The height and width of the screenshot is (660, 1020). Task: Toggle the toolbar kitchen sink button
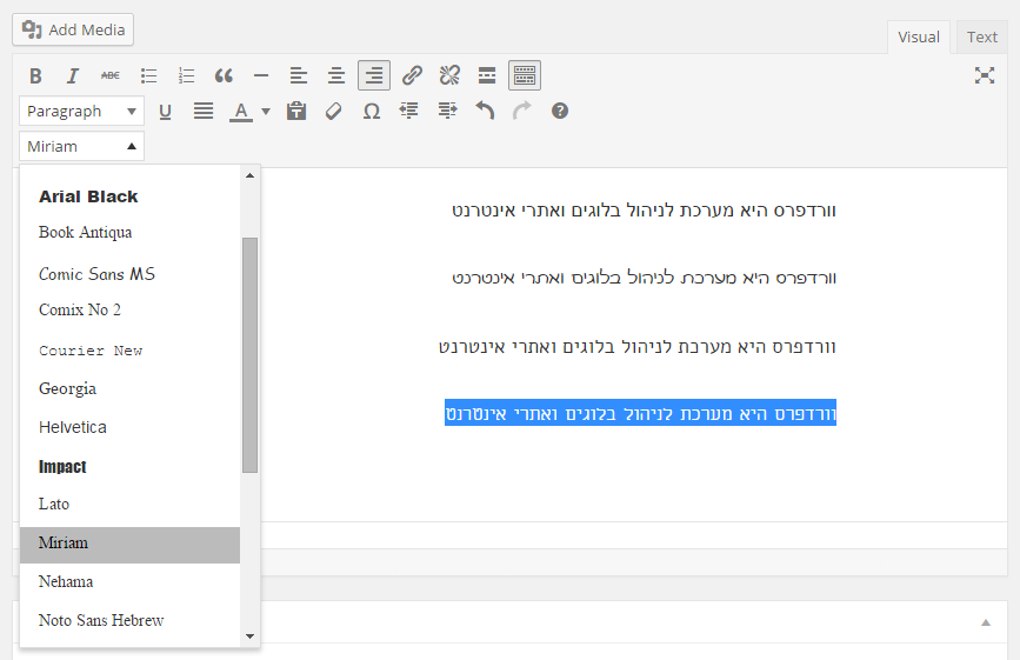pos(524,76)
